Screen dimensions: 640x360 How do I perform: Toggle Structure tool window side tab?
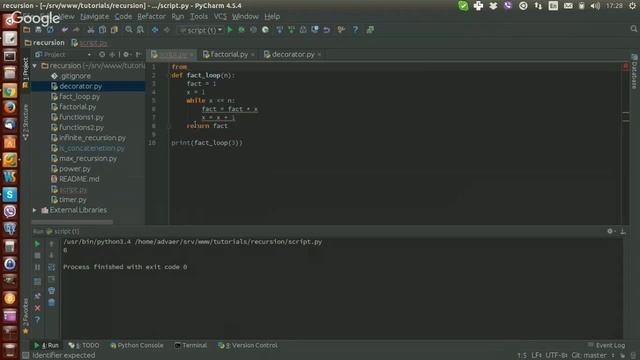[25, 122]
